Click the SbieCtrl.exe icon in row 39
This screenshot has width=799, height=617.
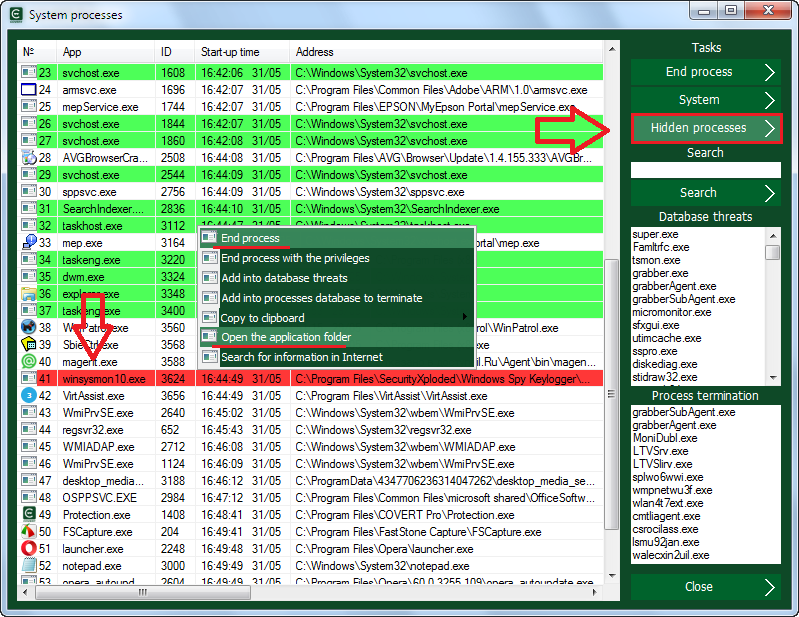click(29, 344)
